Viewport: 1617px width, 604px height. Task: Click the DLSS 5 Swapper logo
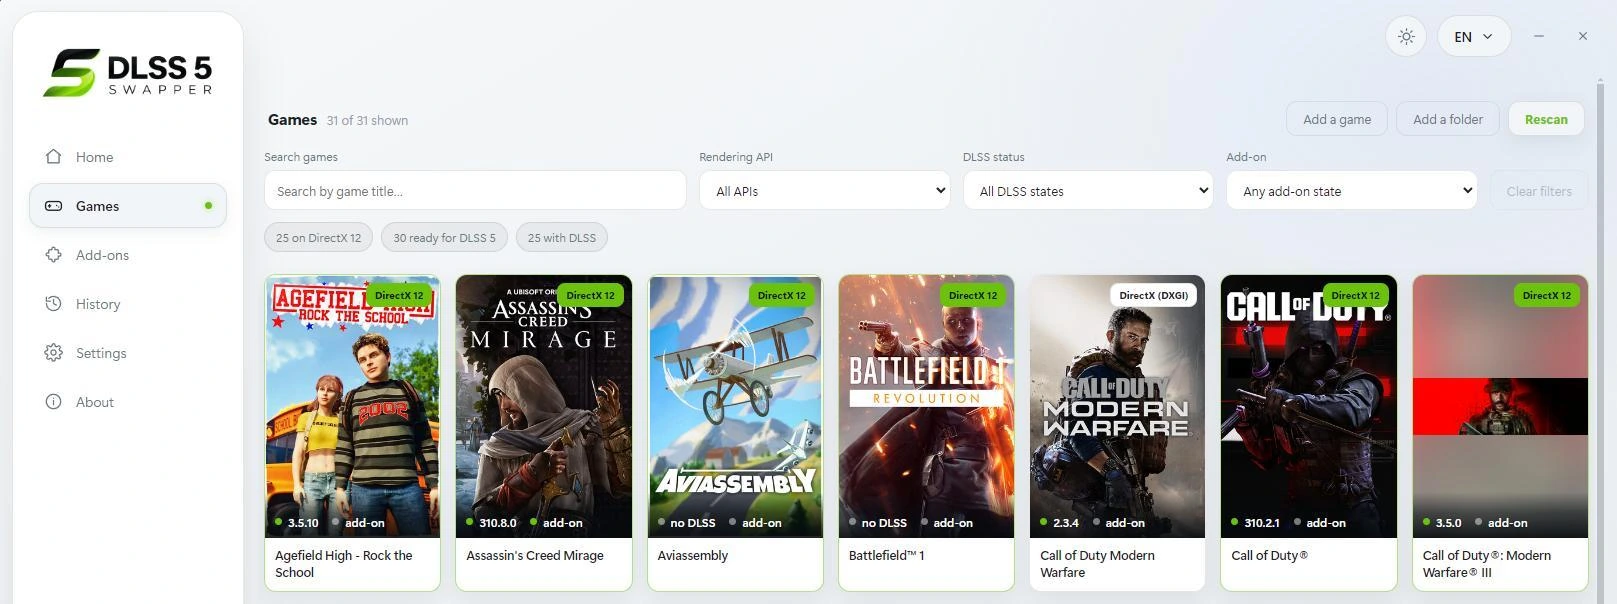[128, 73]
